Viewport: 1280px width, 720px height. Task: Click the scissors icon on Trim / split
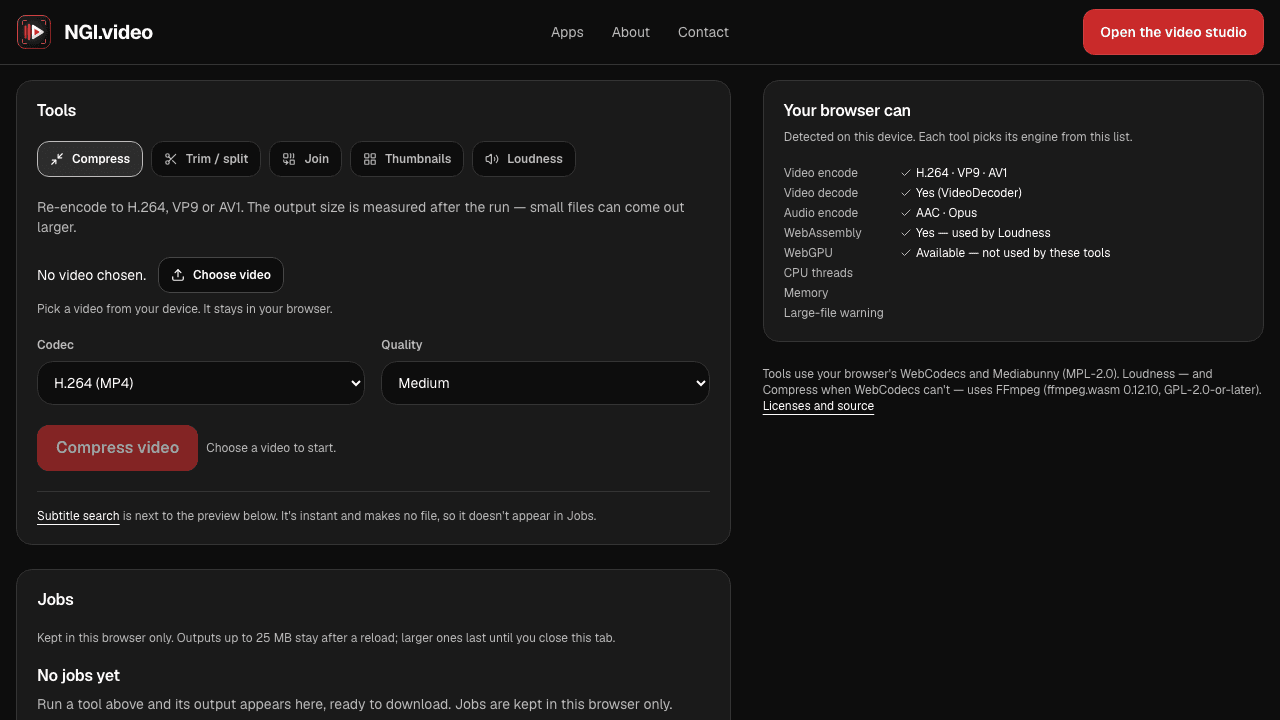[x=171, y=159]
